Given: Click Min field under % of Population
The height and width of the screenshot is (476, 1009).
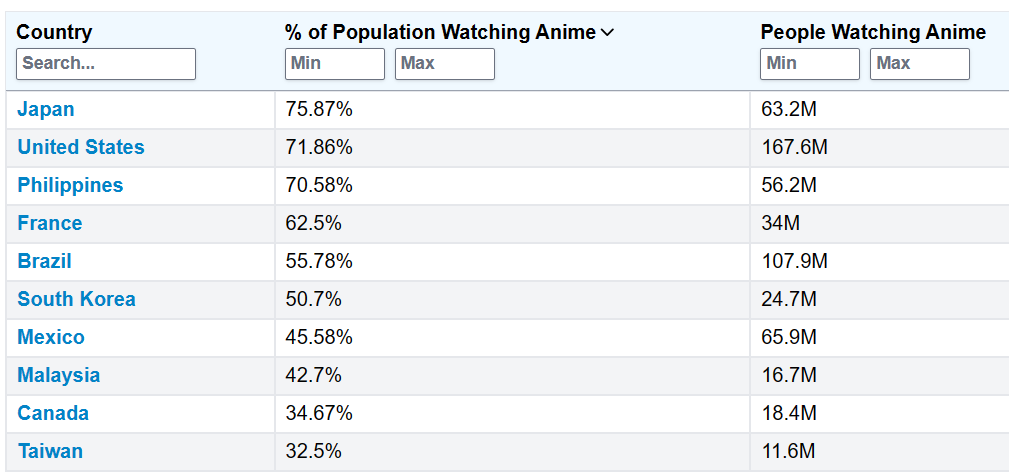Looking at the screenshot, I should [x=335, y=63].
